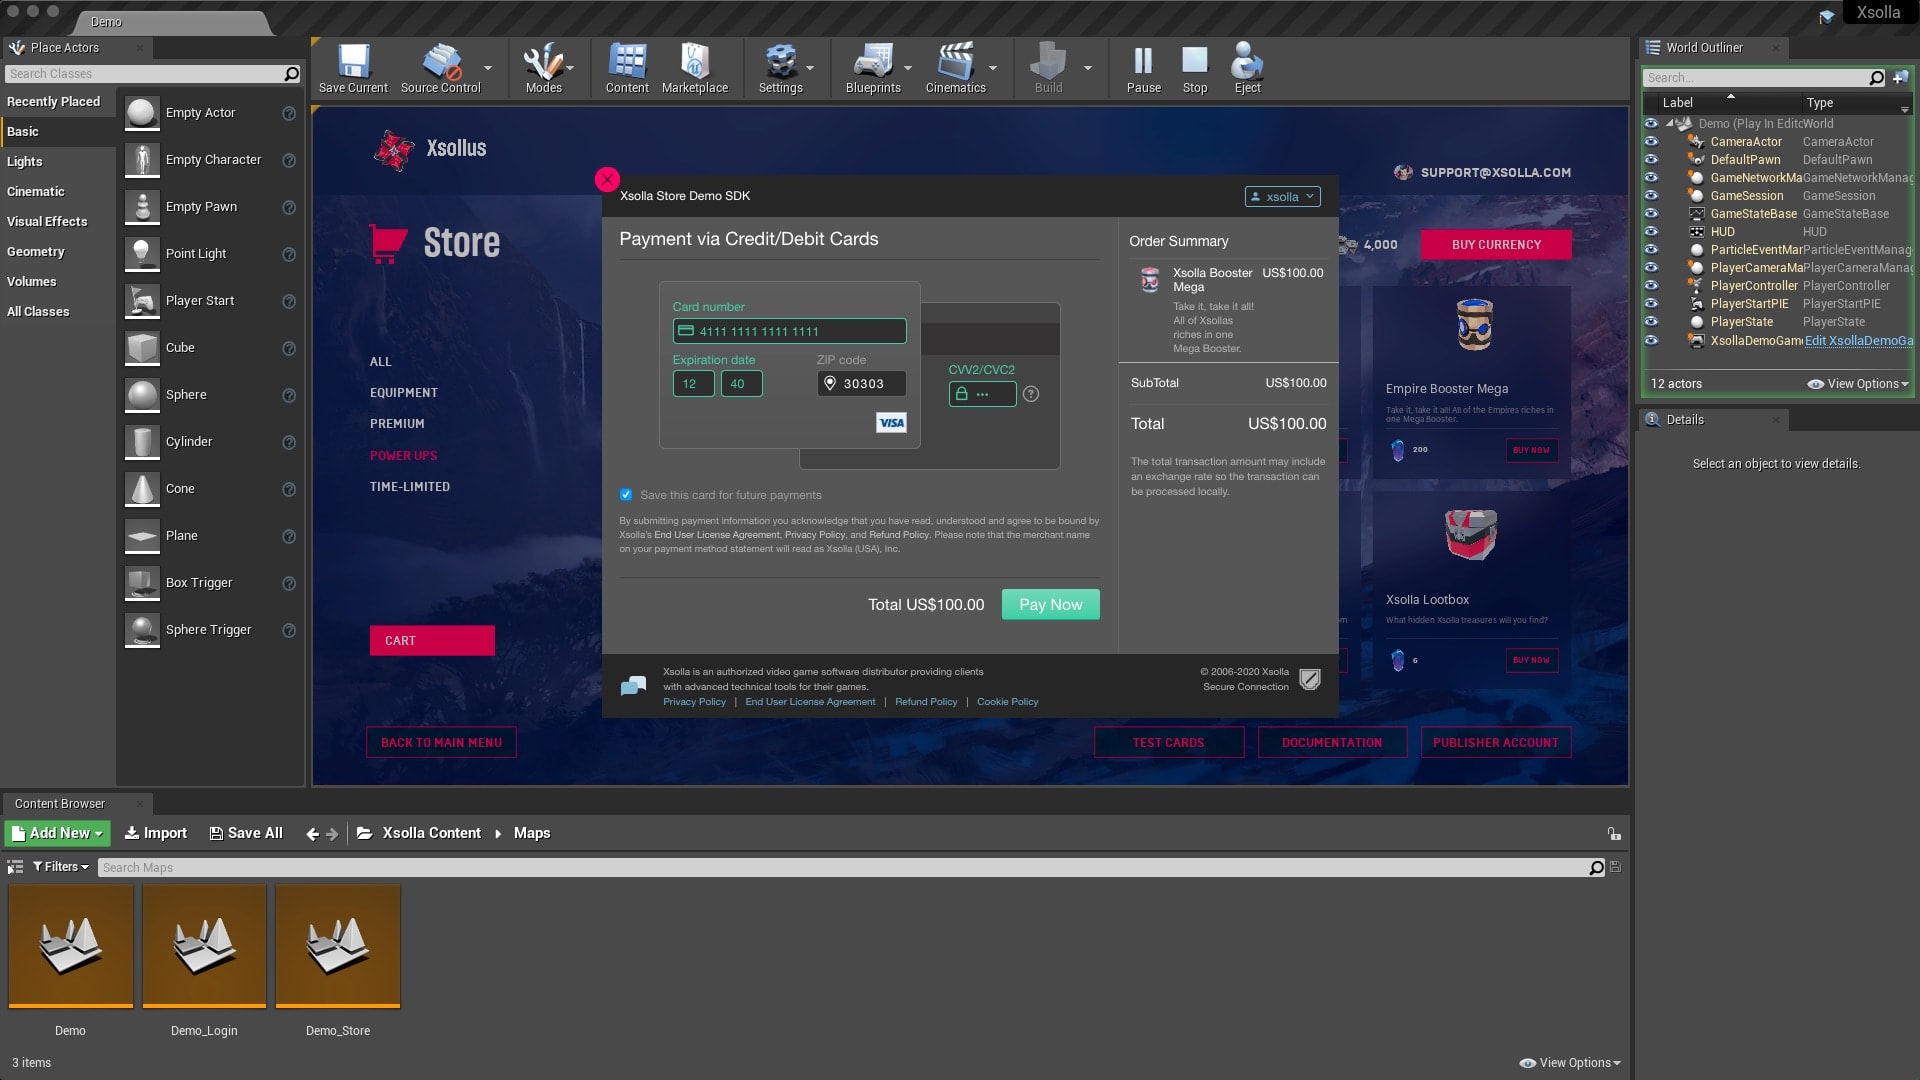Open the Marketplace toolbar icon
The width and height of the screenshot is (1920, 1080).
coord(695,63)
